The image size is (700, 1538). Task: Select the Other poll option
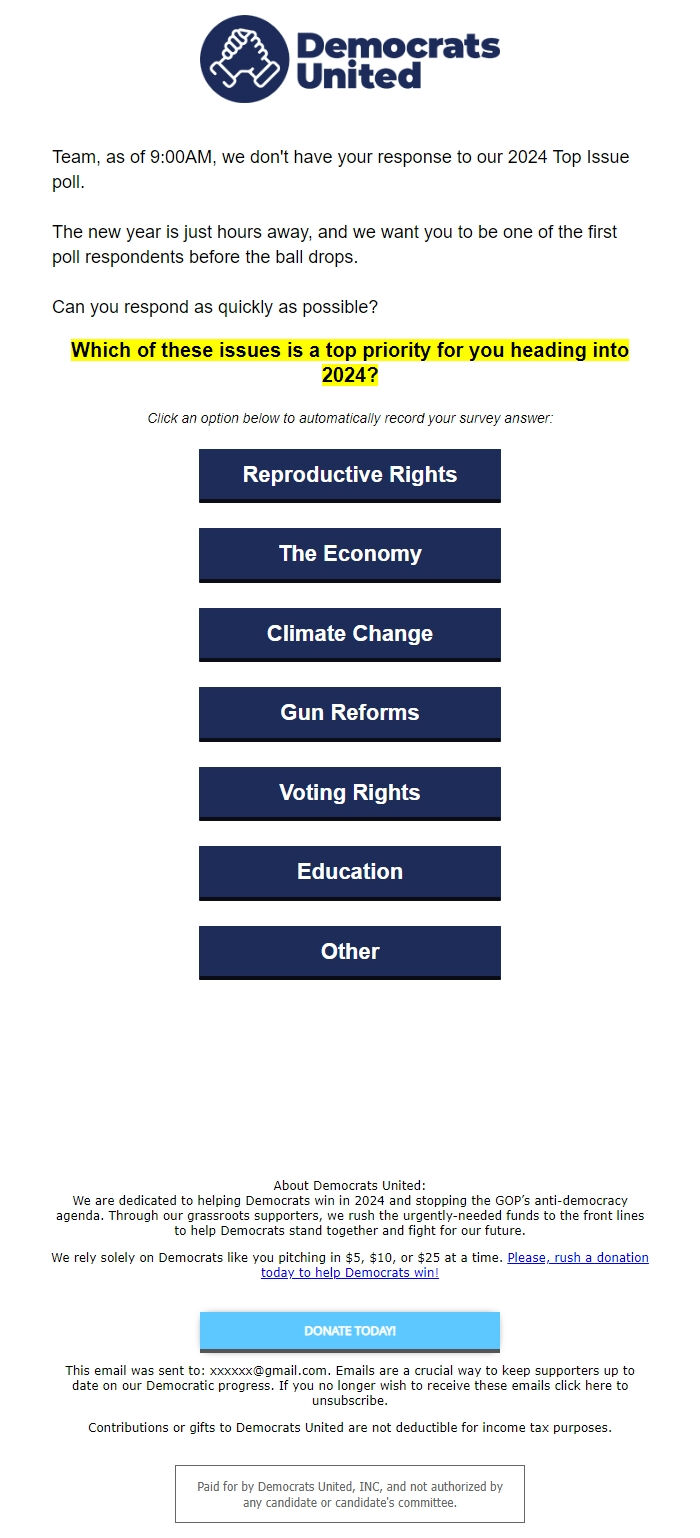click(350, 952)
